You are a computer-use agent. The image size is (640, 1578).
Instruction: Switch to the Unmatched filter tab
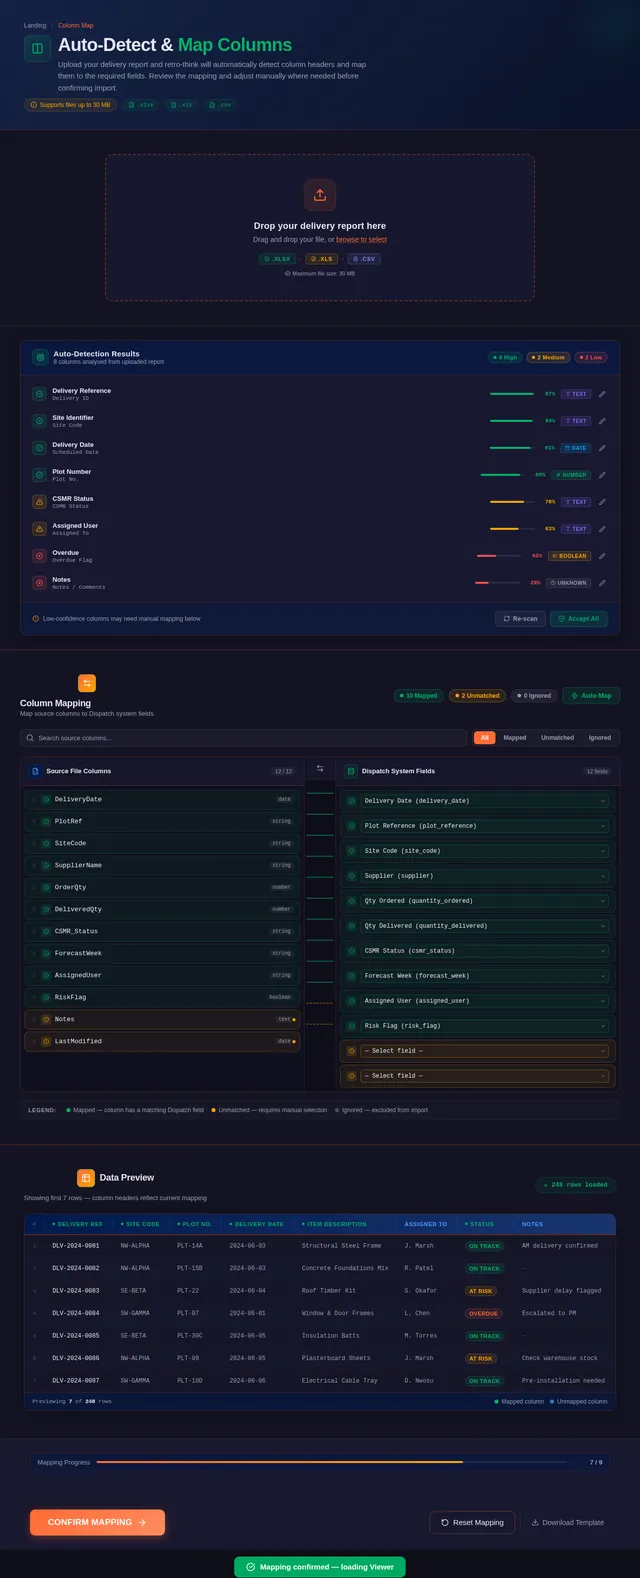pos(557,738)
